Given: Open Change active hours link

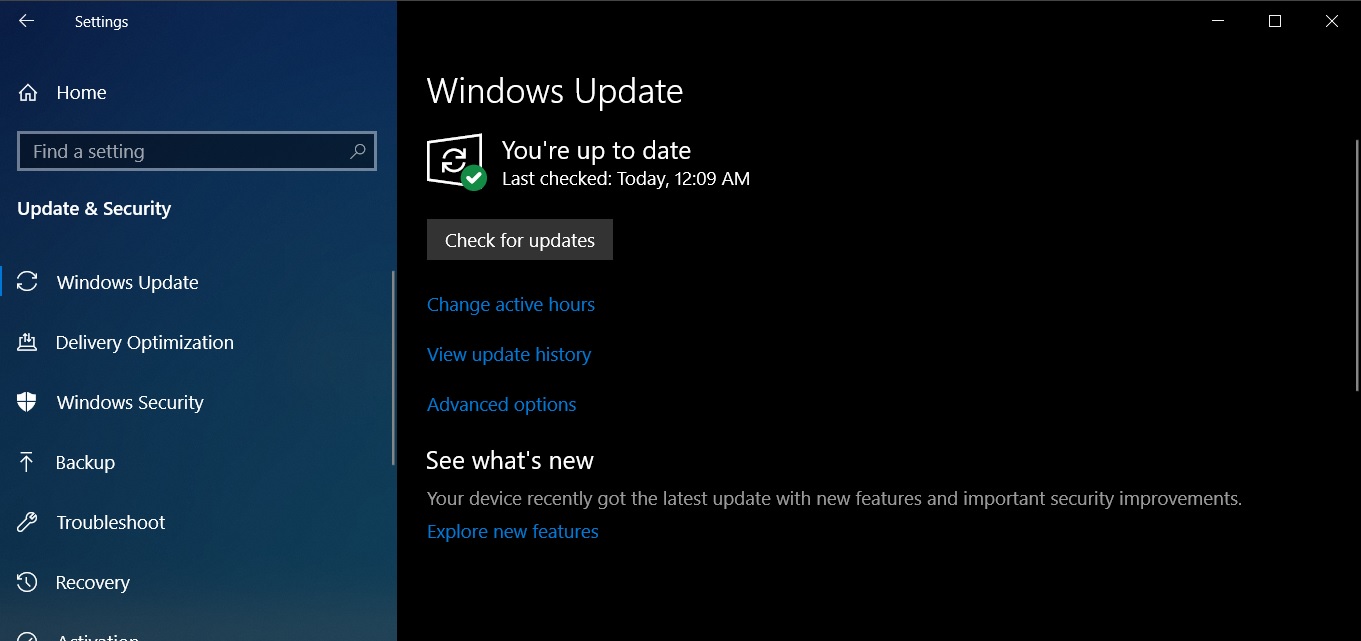Looking at the screenshot, I should [511, 305].
